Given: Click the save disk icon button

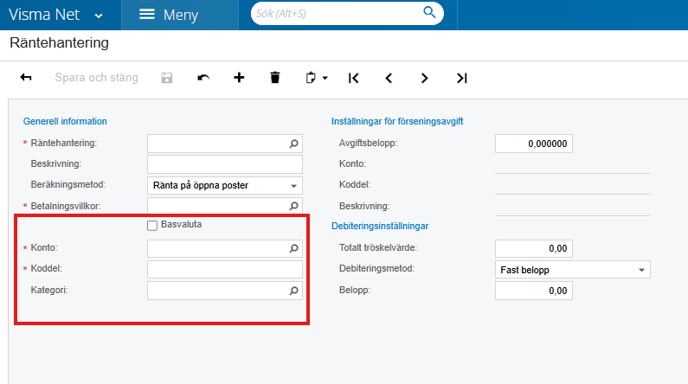Looking at the screenshot, I should tap(167, 78).
